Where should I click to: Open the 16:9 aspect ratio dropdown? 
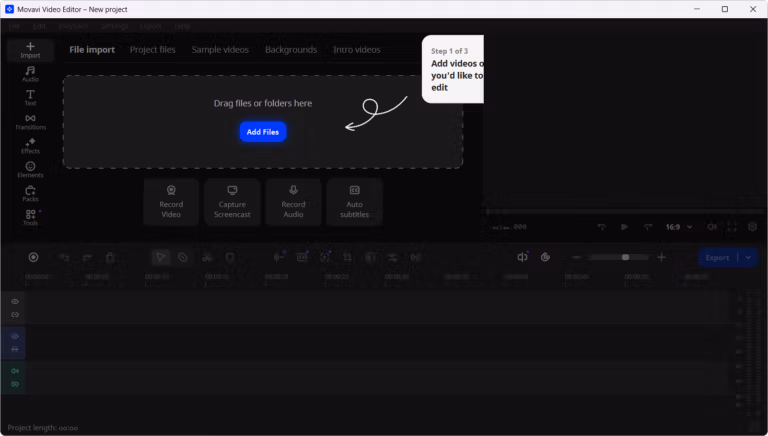pos(679,227)
